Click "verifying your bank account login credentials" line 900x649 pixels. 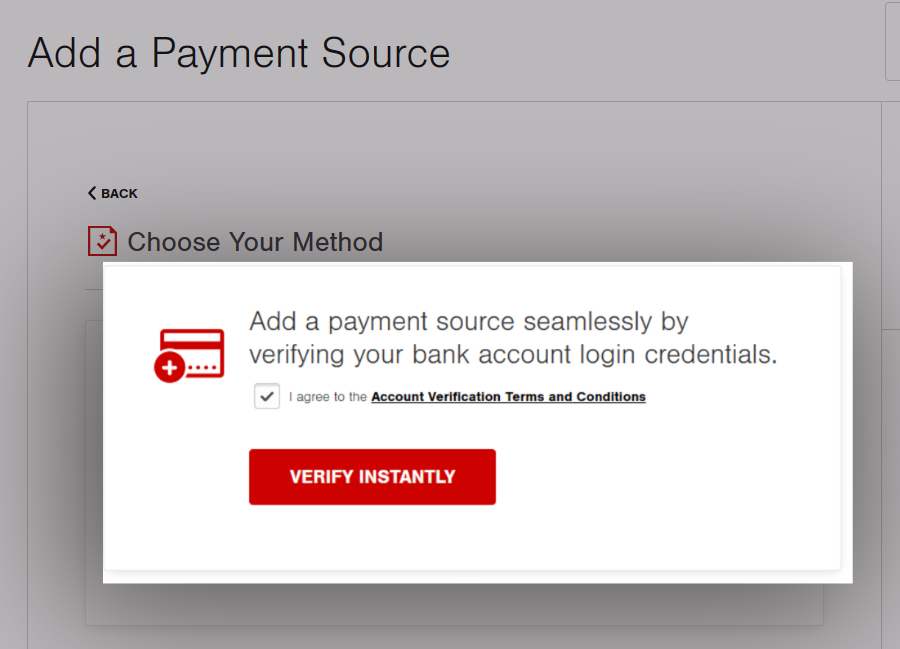(x=512, y=355)
